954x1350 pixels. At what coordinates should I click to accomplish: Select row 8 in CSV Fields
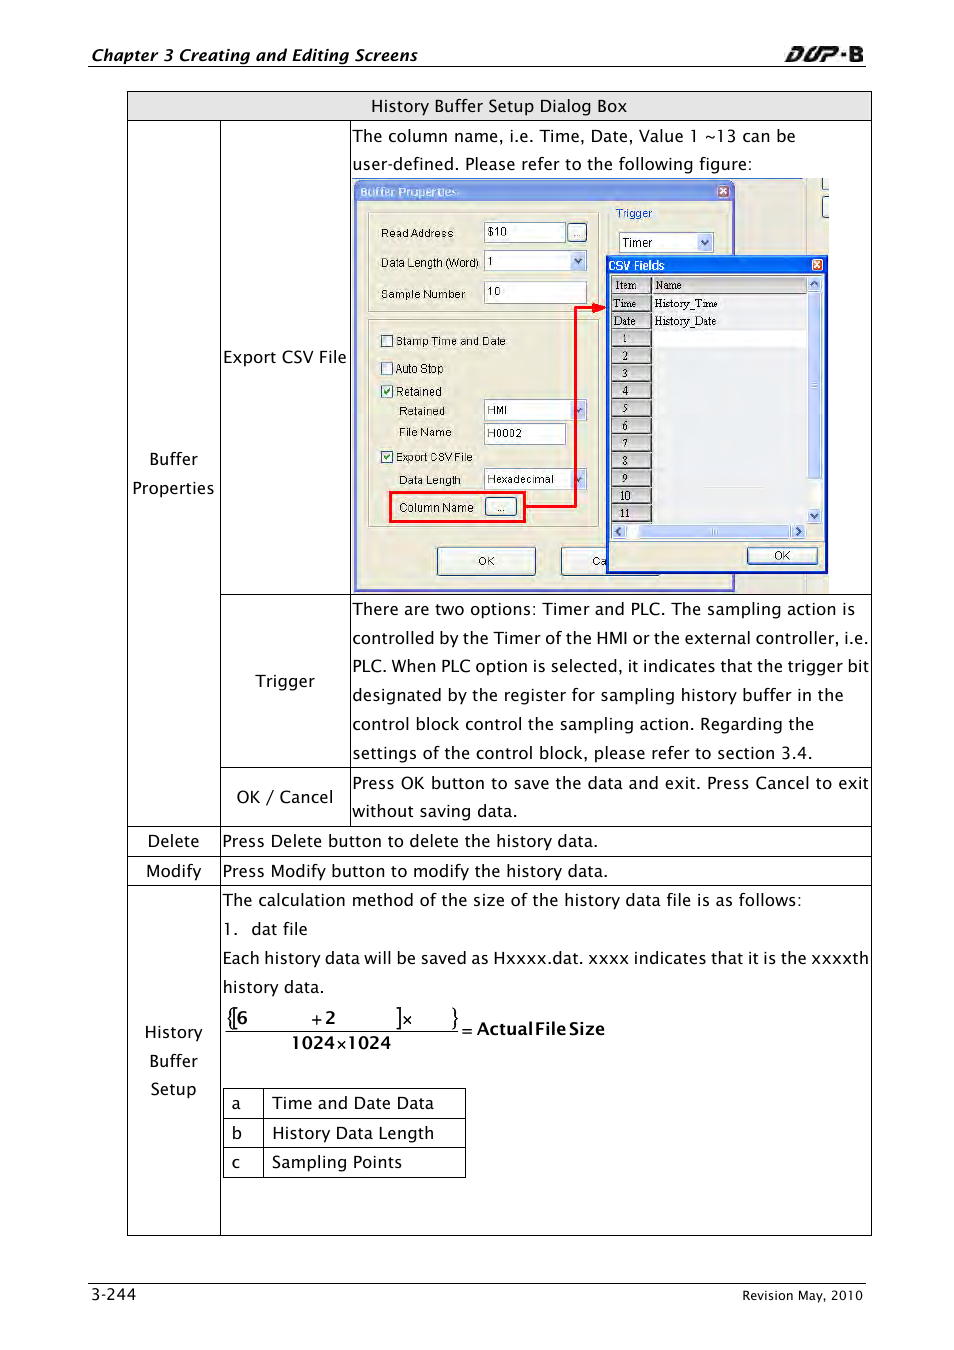pyautogui.click(x=631, y=461)
